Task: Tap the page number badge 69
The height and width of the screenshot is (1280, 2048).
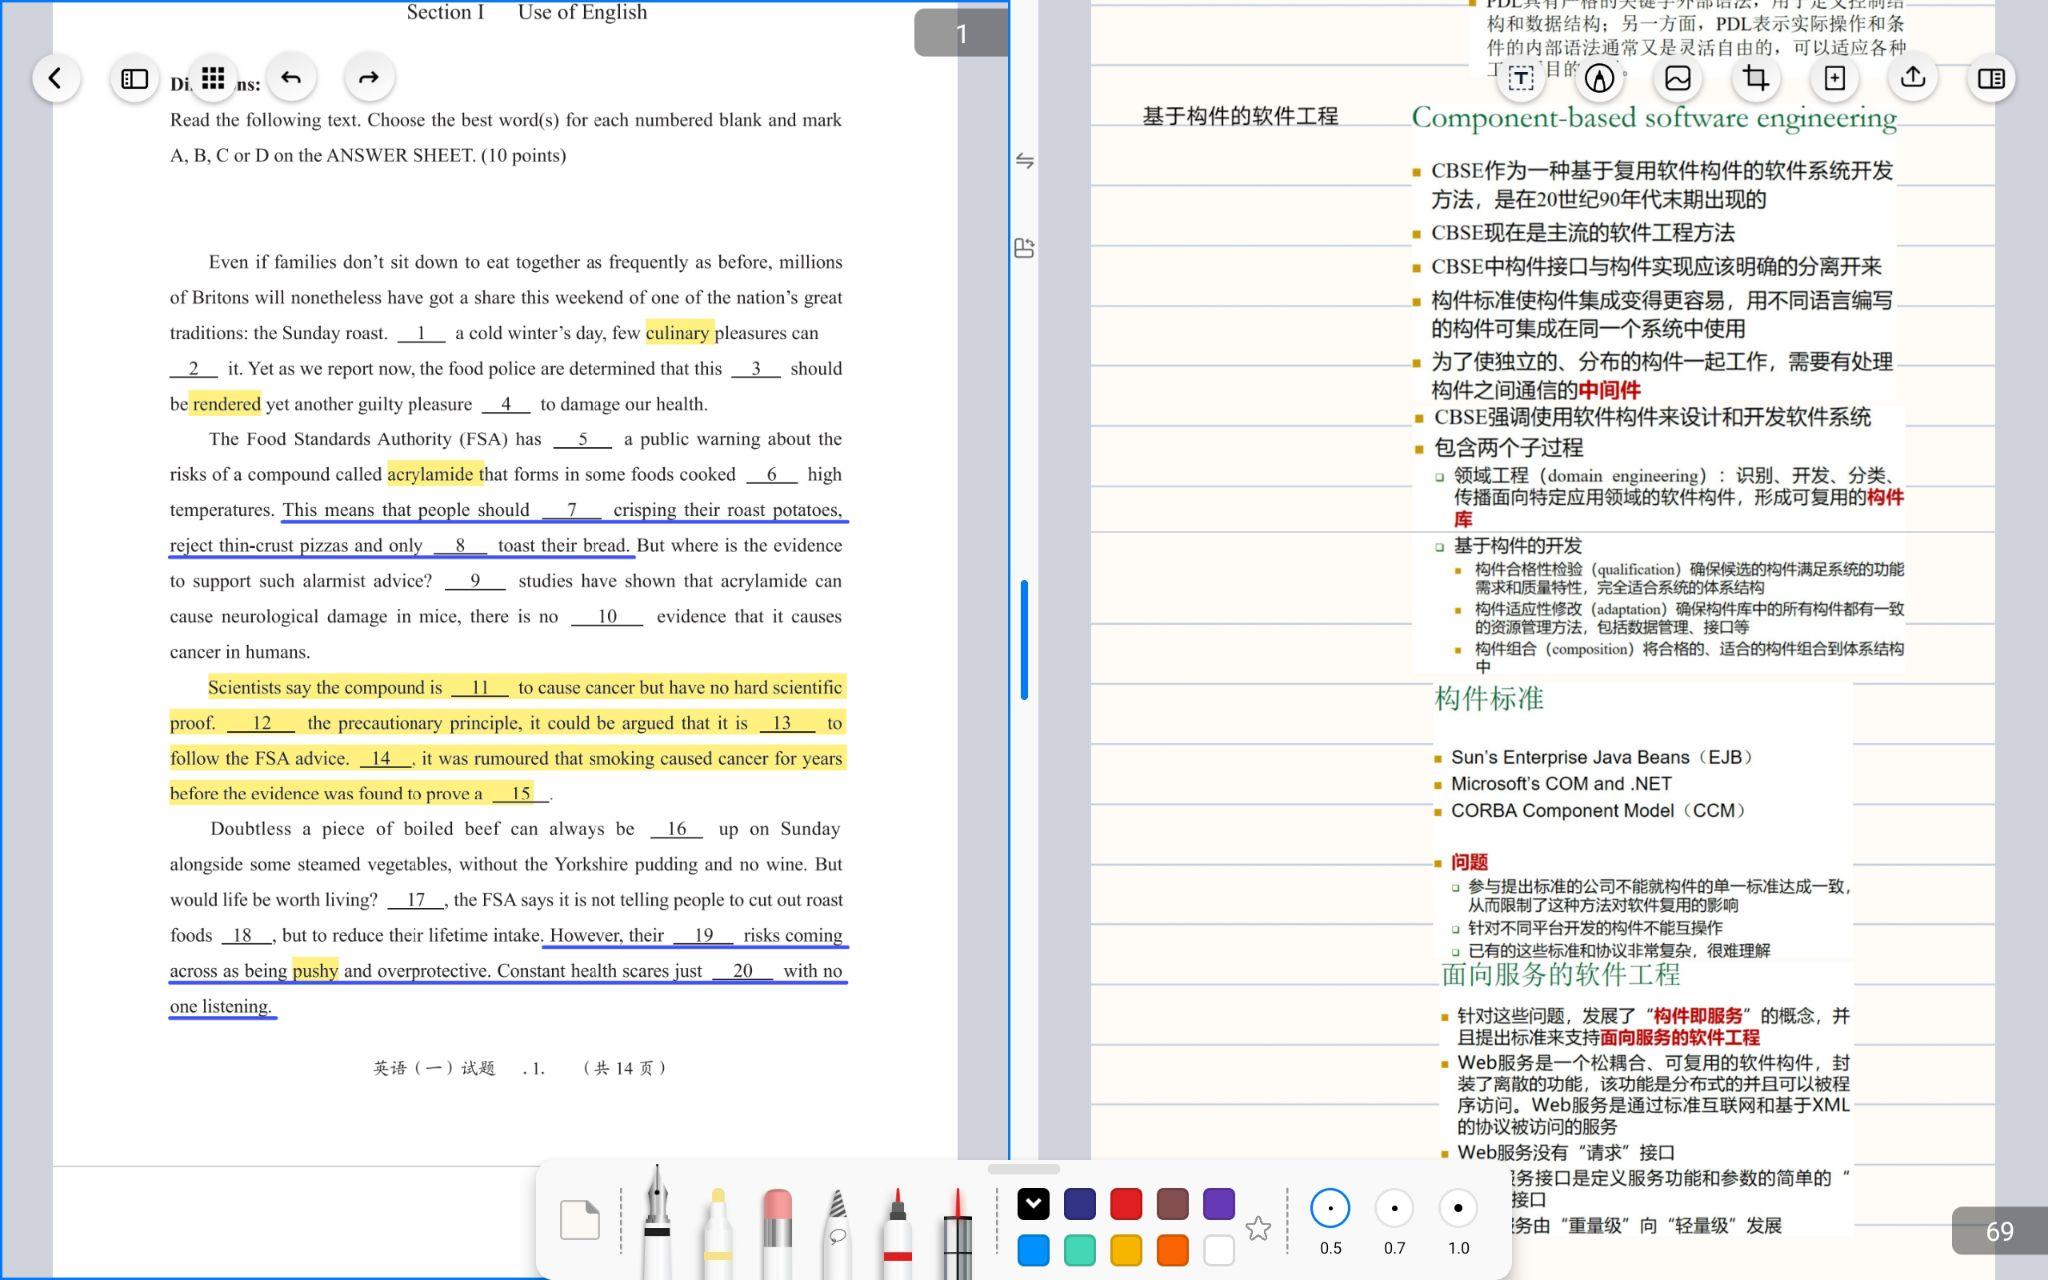Action: point(1997,1232)
